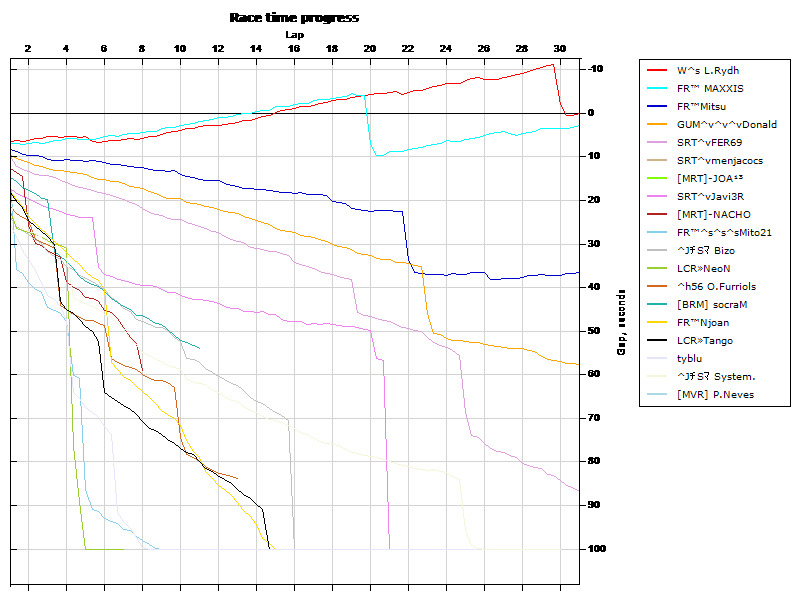Click lap 30 axis label
Viewport: 800px width, 600px height.
click(560, 48)
